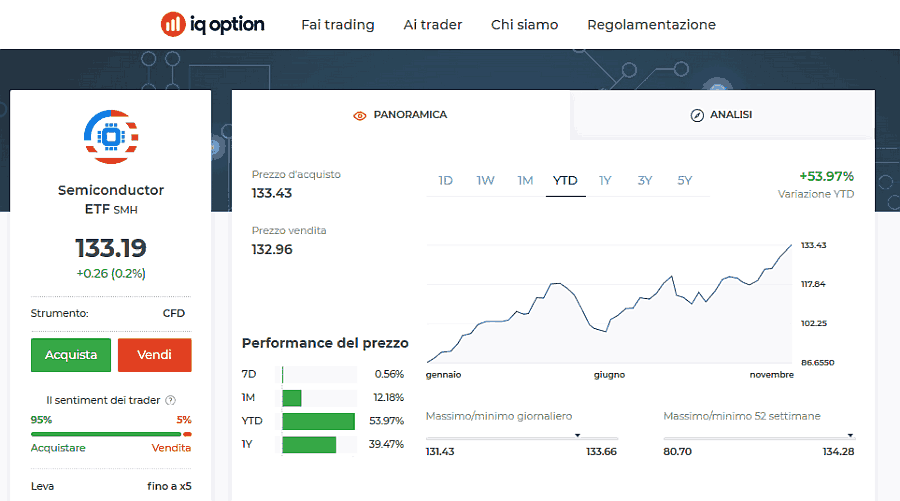Choose the 5Y chart timeframe
Viewport: 900px width, 501px height.
(x=684, y=181)
